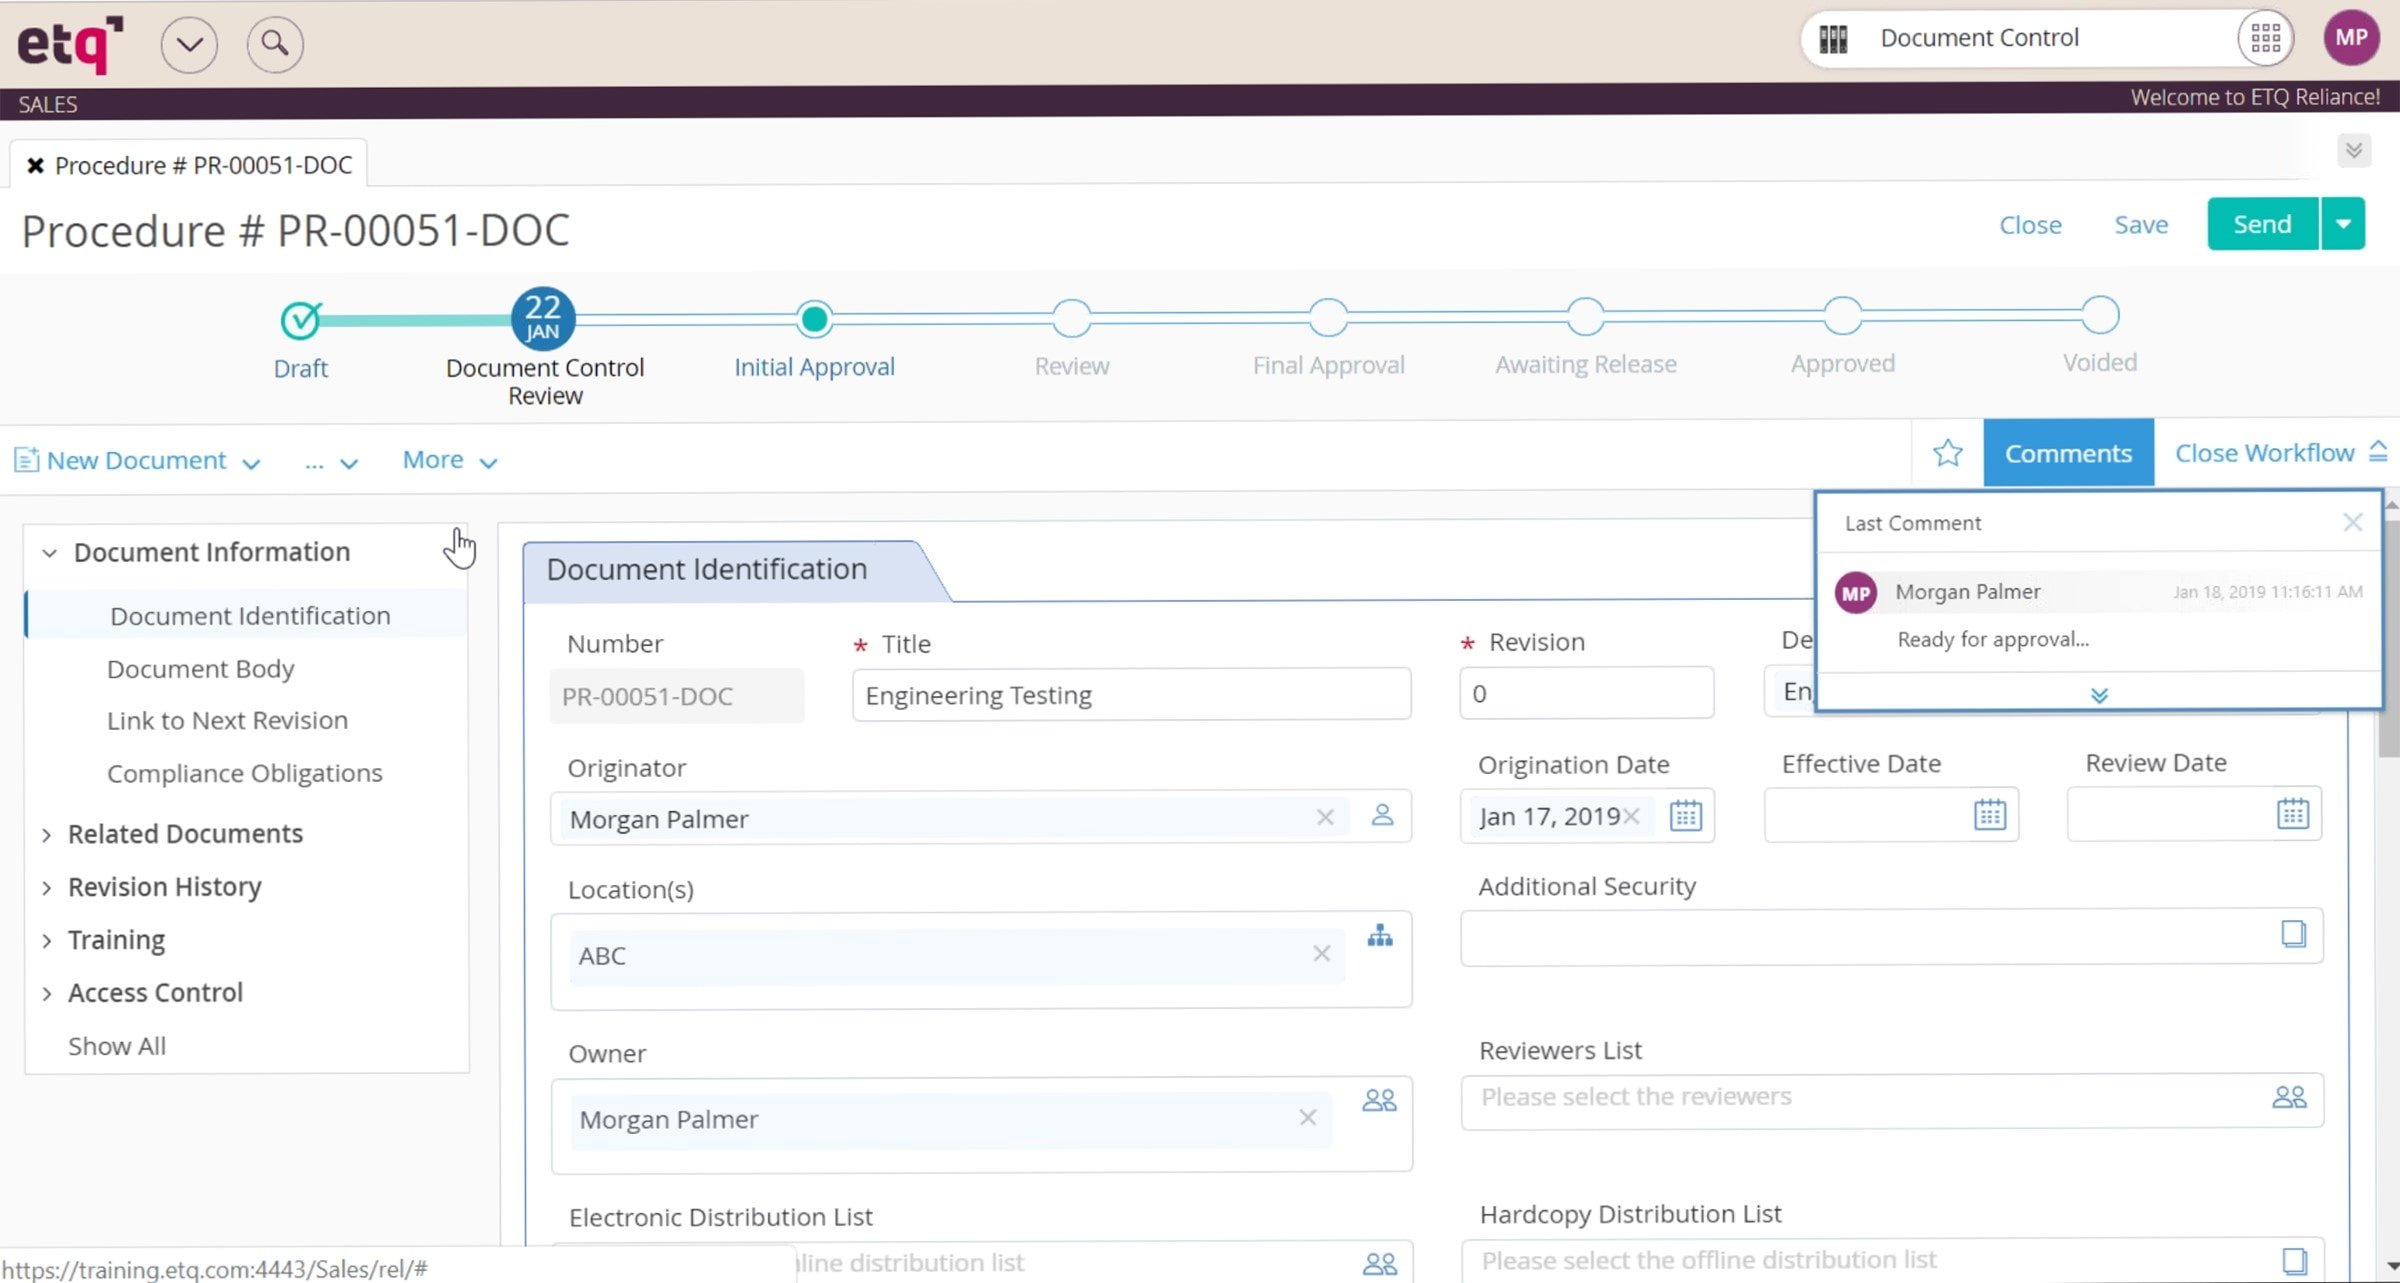Image resolution: width=2400 pixels, height=1283 pixels.
Task: Open the app switcher grid near MP avatar
Action: click(x=2266, y=37)
